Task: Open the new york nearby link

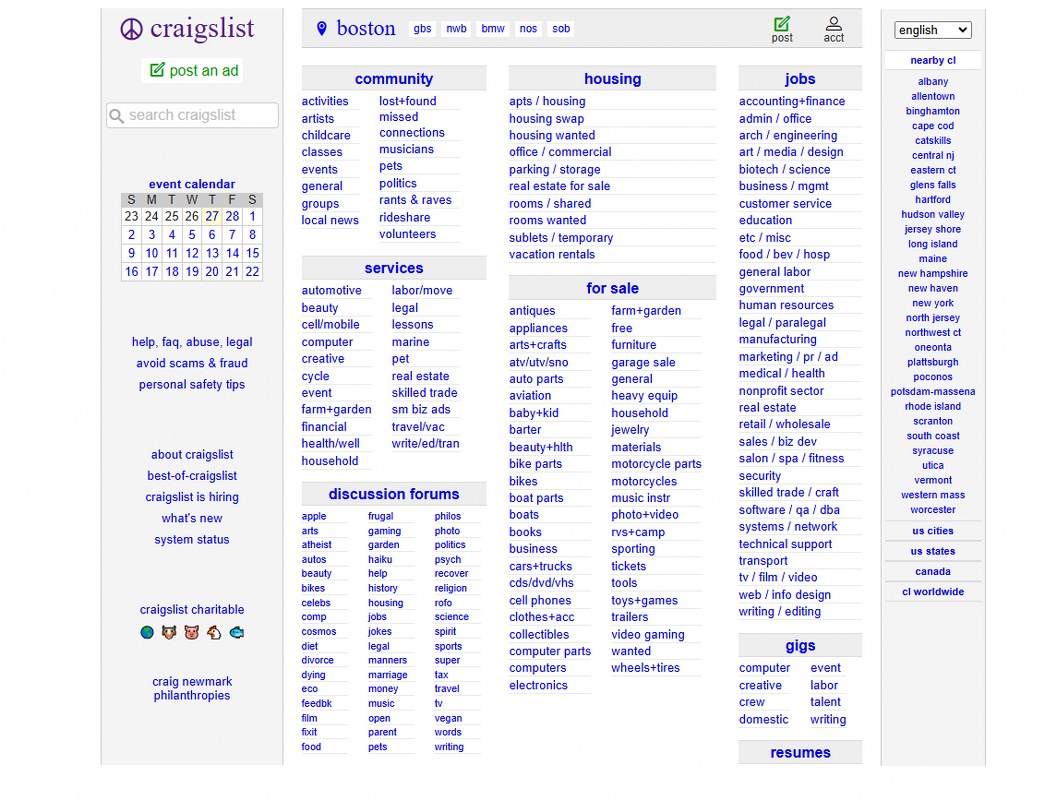Action: click(x=932, y=303)
